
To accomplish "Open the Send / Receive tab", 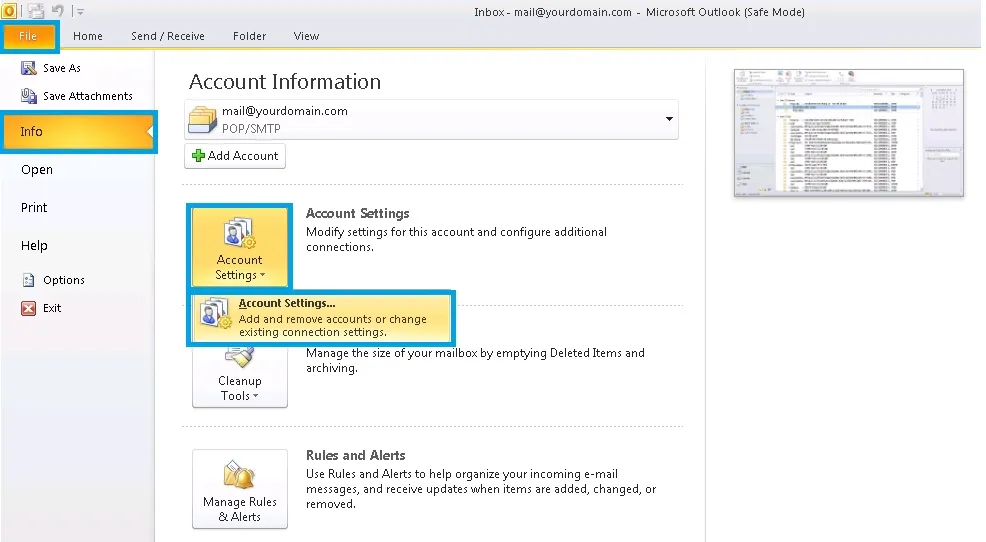I will (x=167, y=36).
